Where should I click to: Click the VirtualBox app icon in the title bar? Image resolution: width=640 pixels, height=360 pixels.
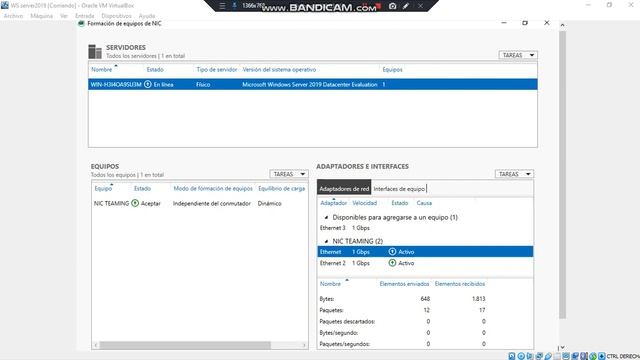tap(4, 5)
